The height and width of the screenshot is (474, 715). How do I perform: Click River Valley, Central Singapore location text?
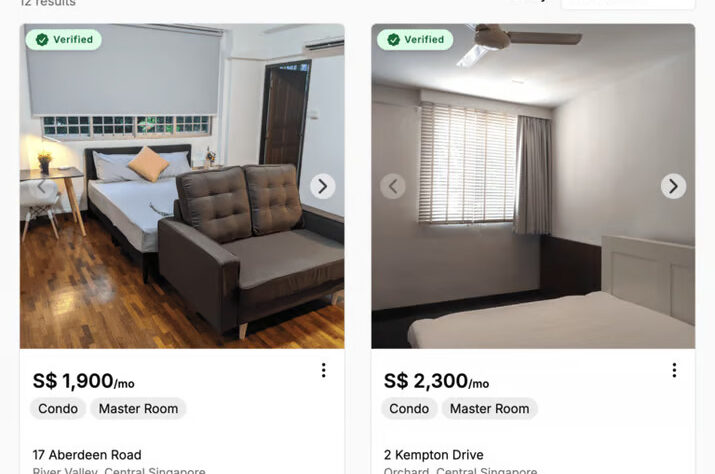119,470
